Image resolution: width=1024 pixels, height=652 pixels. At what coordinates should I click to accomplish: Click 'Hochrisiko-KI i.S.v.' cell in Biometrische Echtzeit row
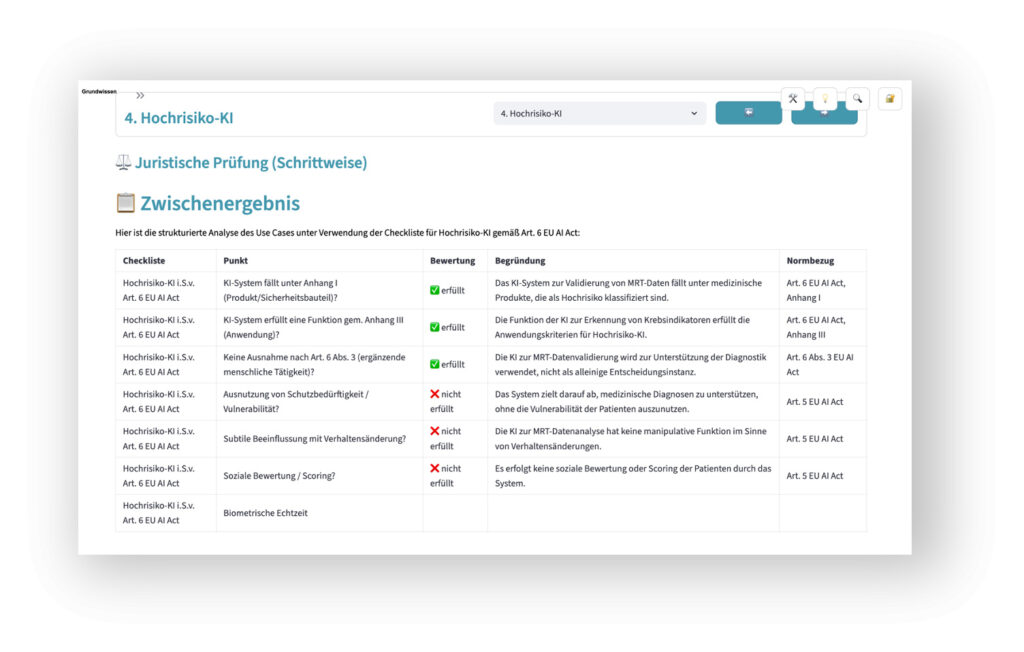[x=166, y=513]
